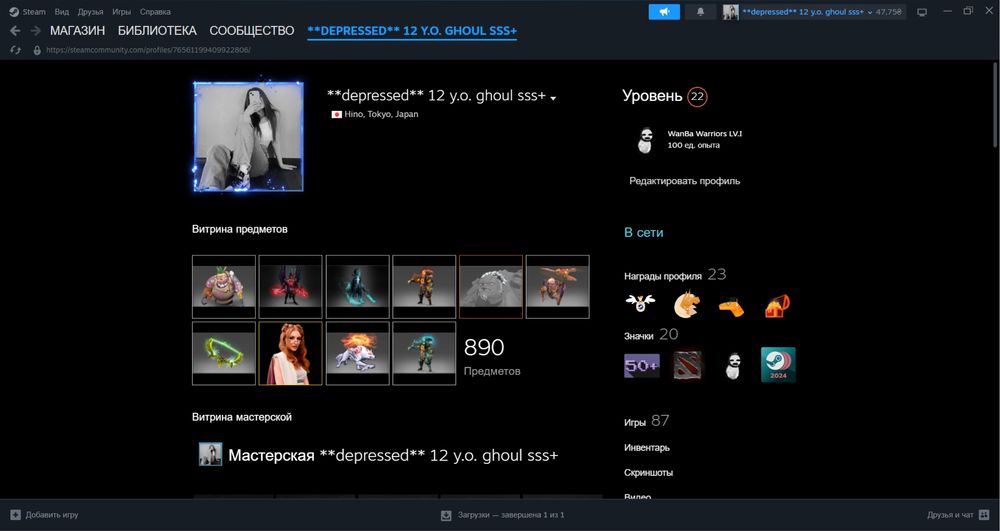Go to the СООБЩЕСТВО tab
The image size is (1000, 531).
coord(252,31)
